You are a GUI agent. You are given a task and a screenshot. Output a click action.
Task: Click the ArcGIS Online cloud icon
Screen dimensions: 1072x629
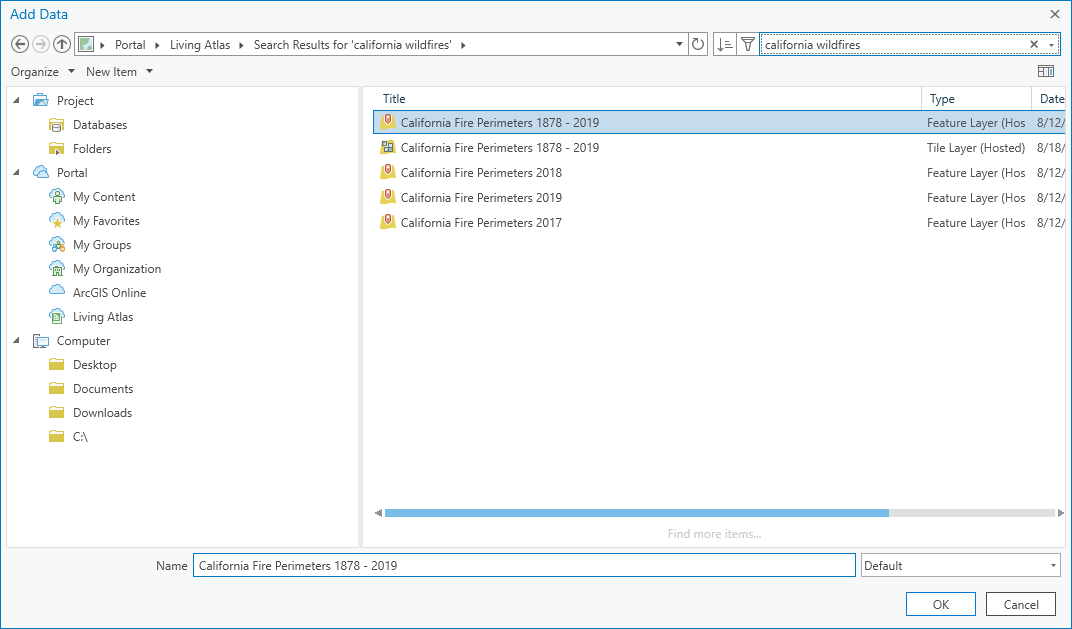(x=57, y=291)
